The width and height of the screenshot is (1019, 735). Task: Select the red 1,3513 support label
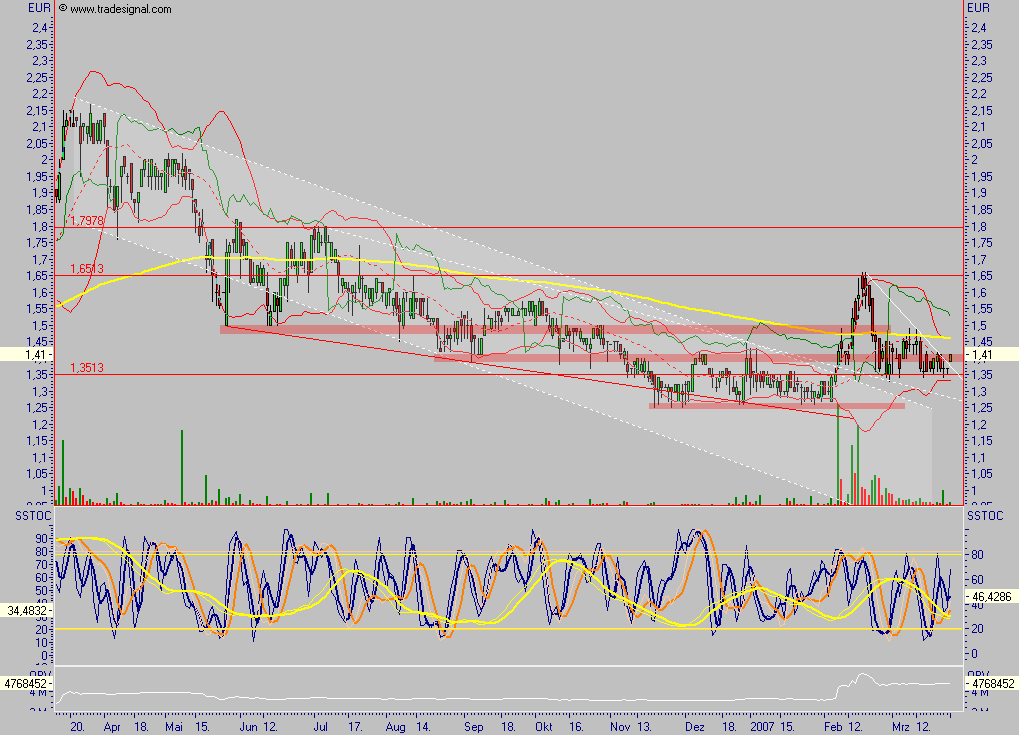click(86, 367)
